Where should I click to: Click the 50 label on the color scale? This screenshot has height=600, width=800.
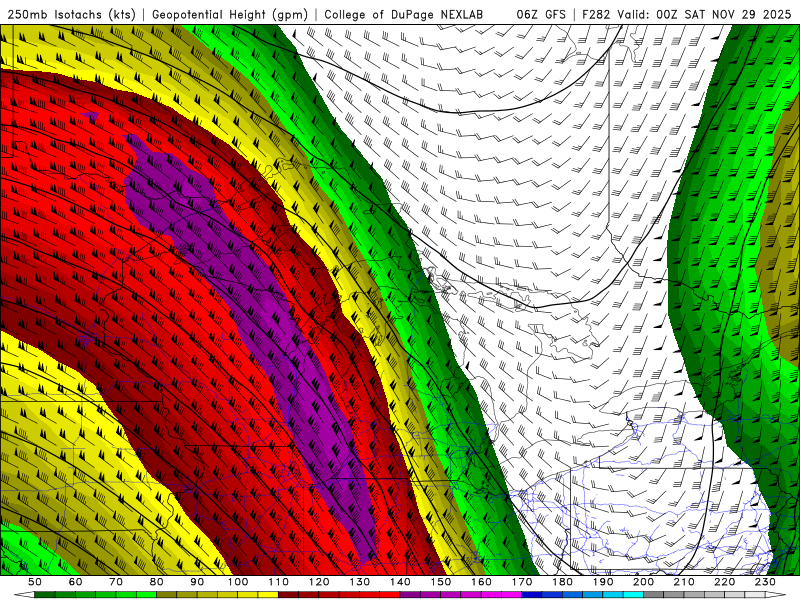click(x=35, y=582)
